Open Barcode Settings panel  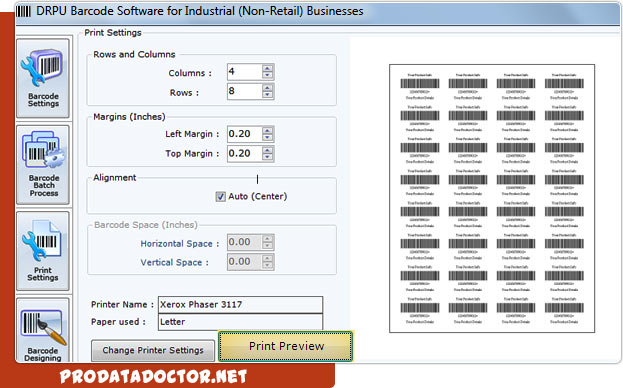pos(43,78)
